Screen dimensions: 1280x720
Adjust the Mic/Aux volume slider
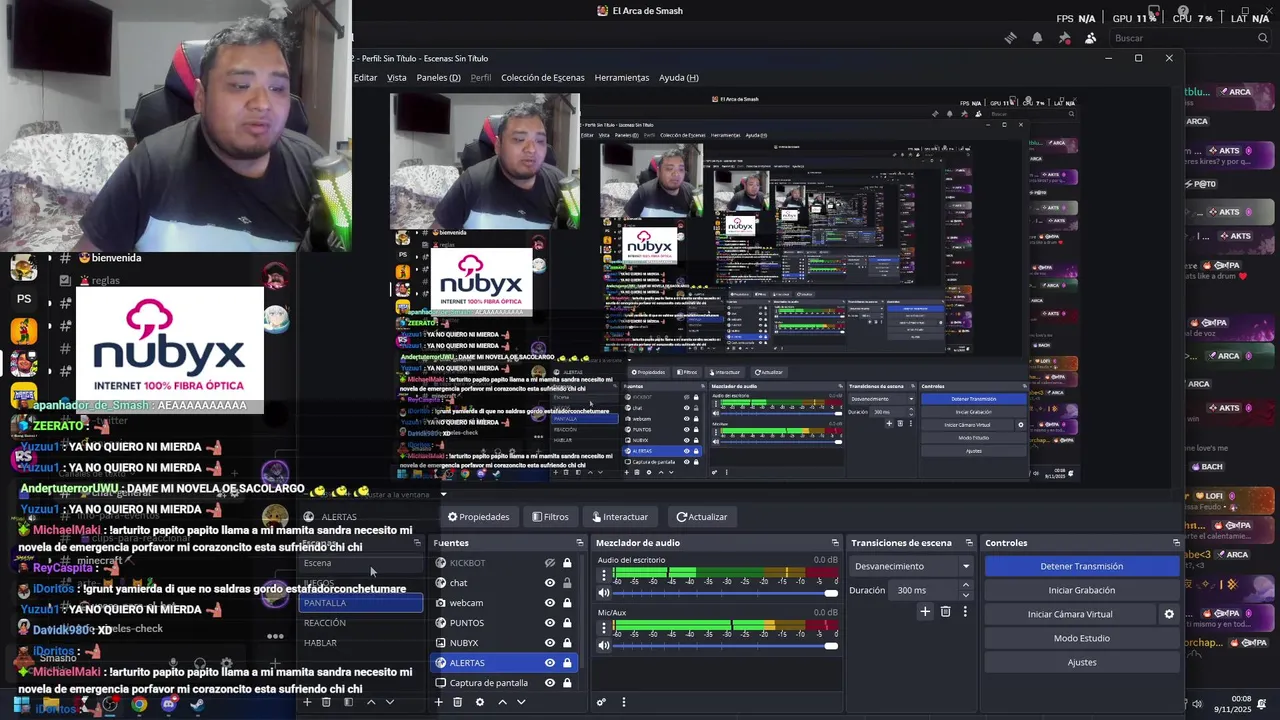(x=726, y=646)
